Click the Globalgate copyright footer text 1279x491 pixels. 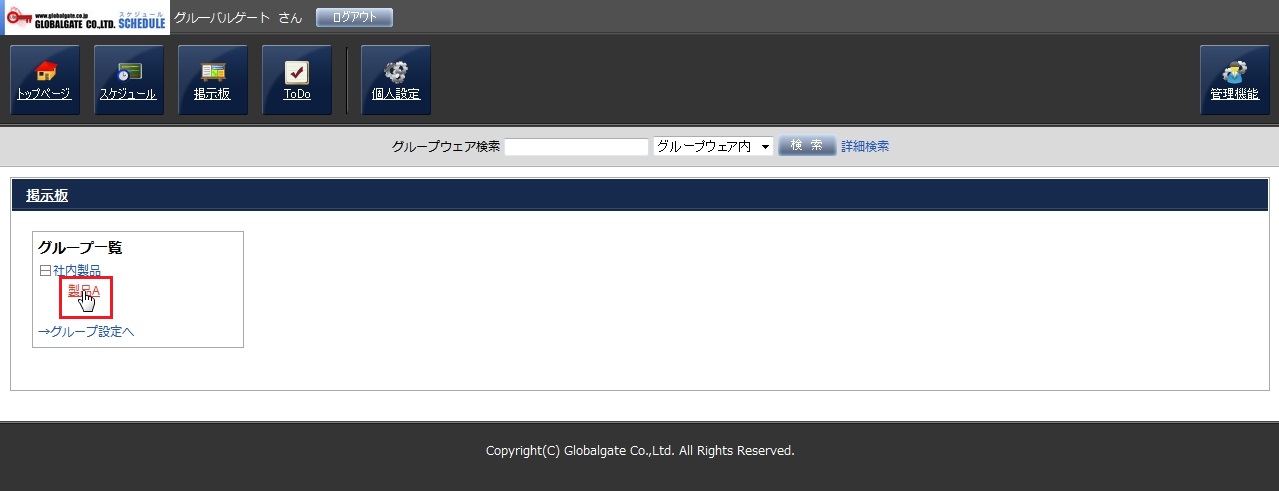(640, 451)
